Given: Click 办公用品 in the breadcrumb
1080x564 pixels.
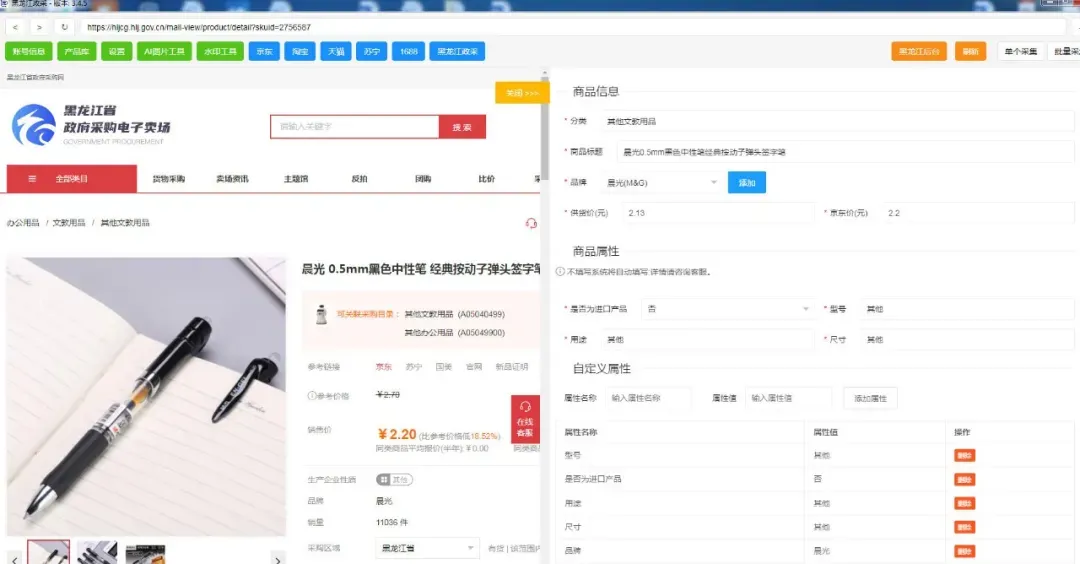Looking at the screenshot, I should [23, 223].
